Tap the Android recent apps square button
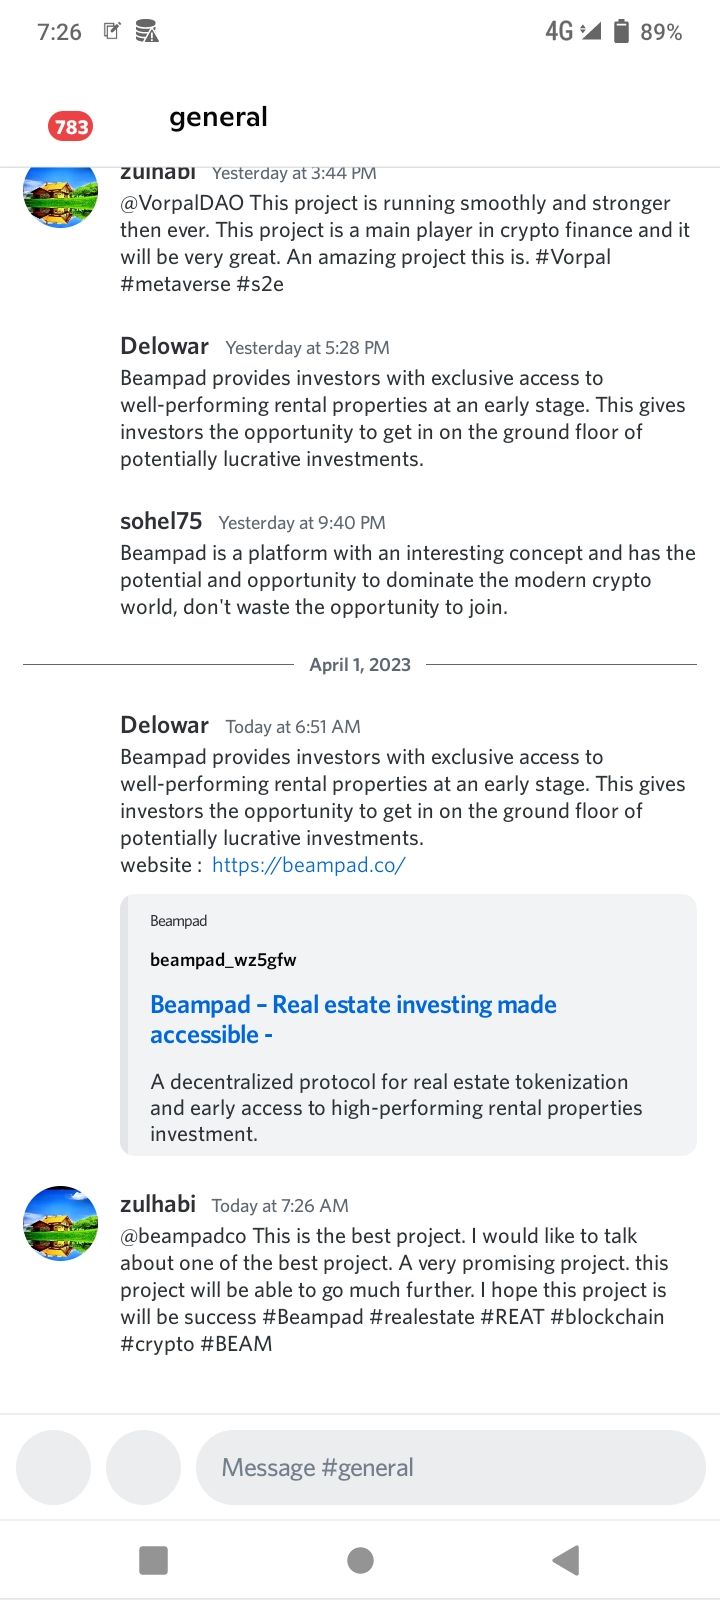Screen dimensions: 720x1600 (x=153, y=1560)
